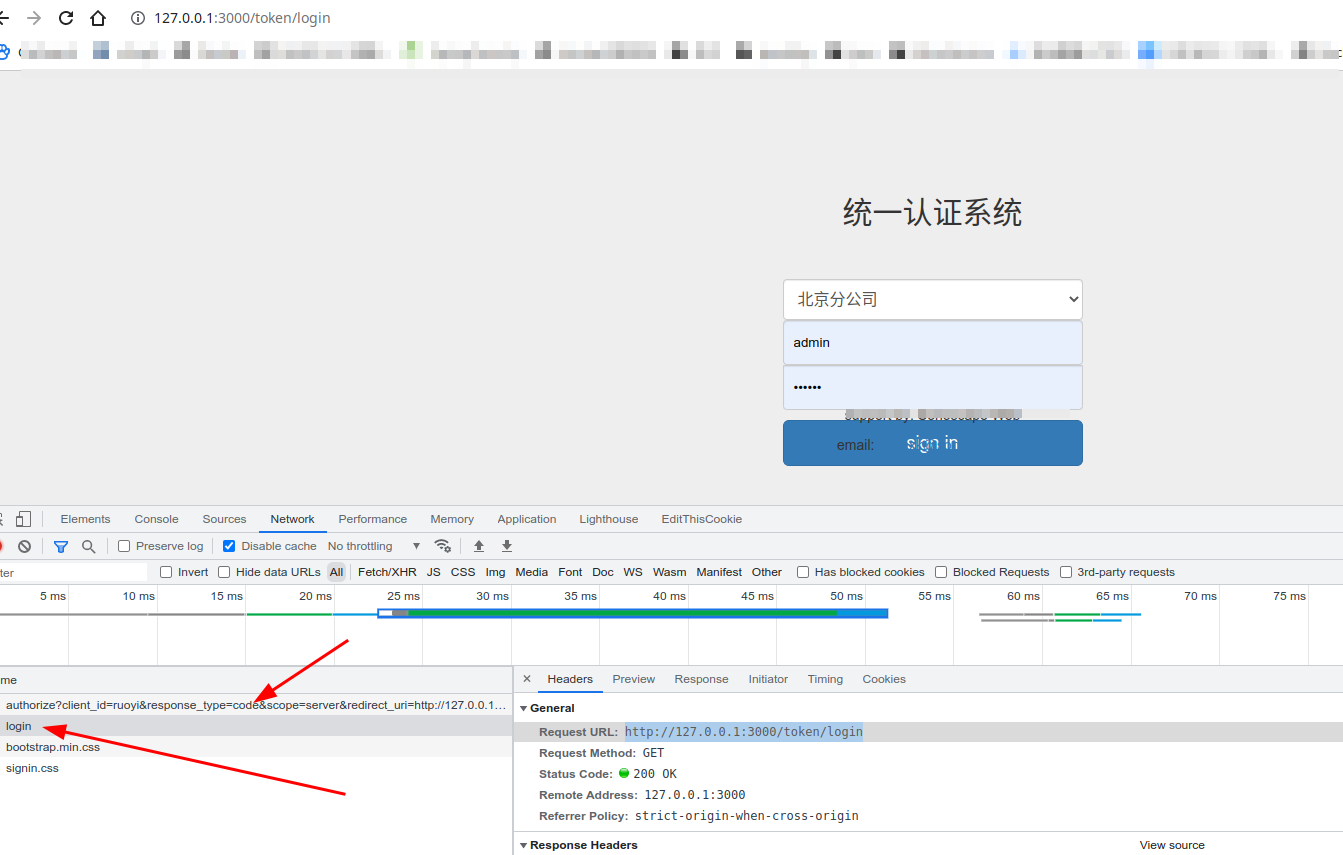Select the login request row
Screen dimensions: 1343x855
256,726
